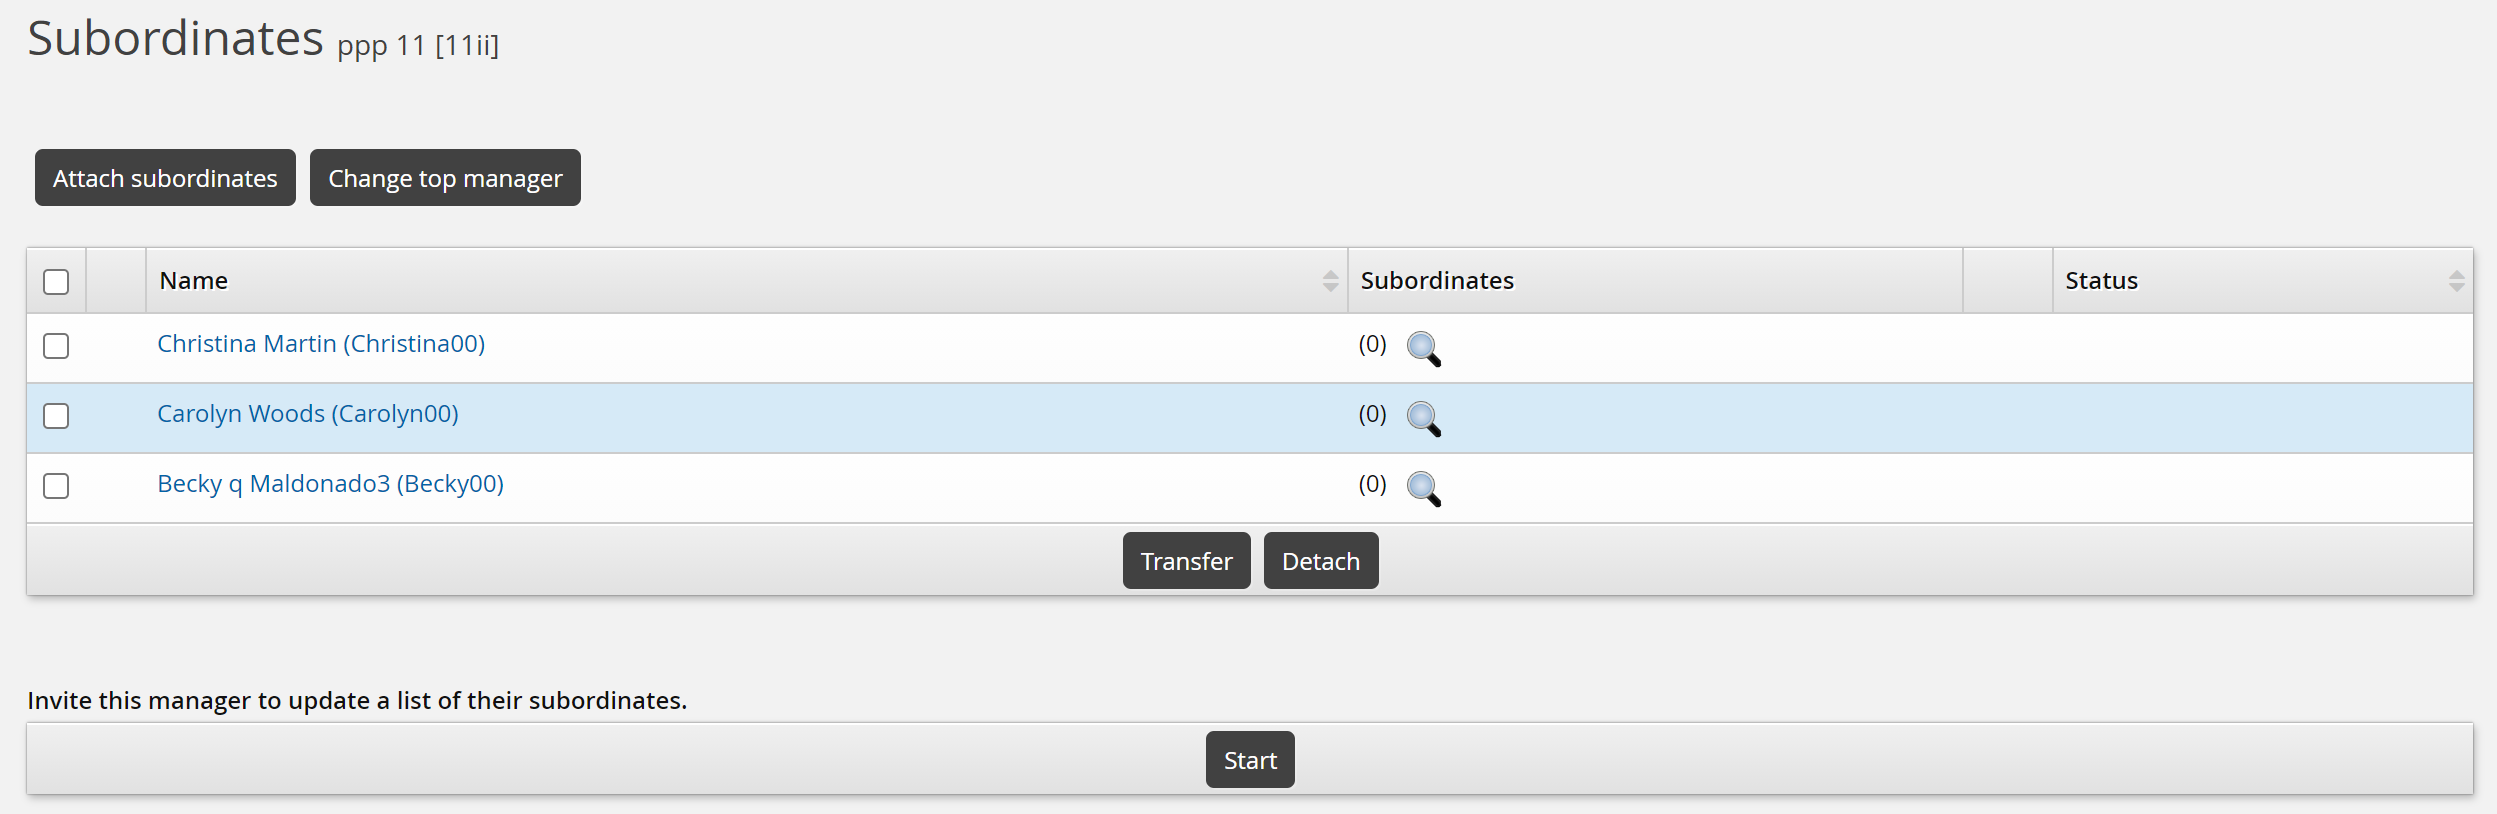This screenshot has height=814, width=2497.
Task: Click the Name column header
Action: pyautogui.click(x=194, y=281)
